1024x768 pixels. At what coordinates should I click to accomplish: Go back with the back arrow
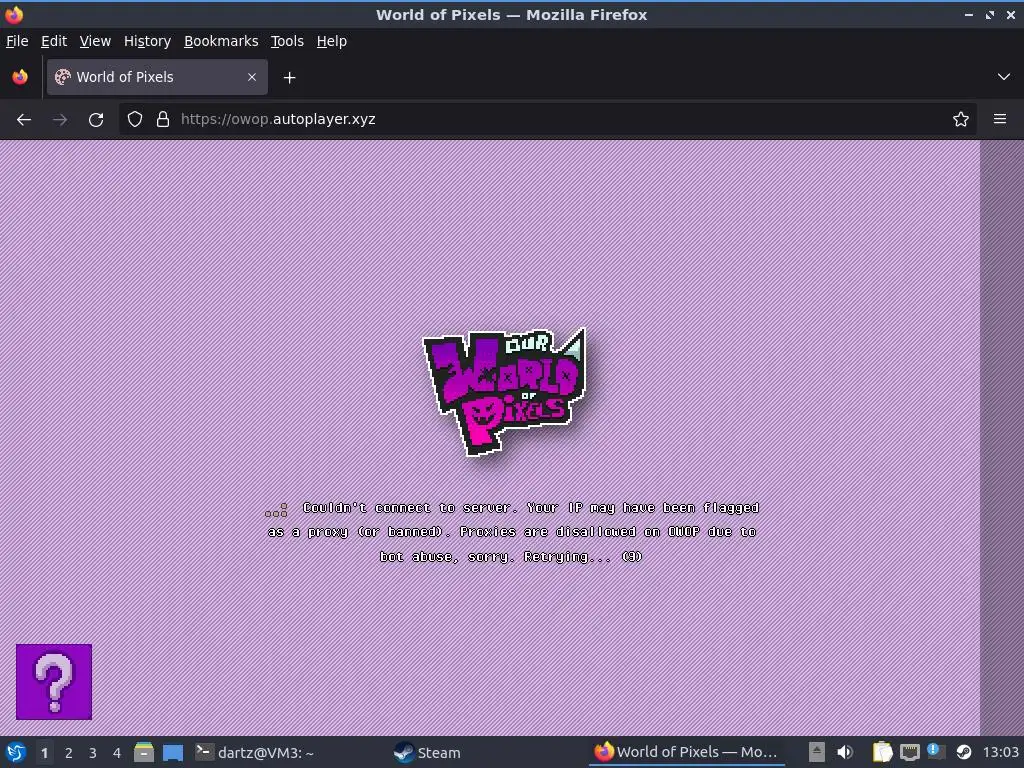pyautogui.click(x=24, y=120)
